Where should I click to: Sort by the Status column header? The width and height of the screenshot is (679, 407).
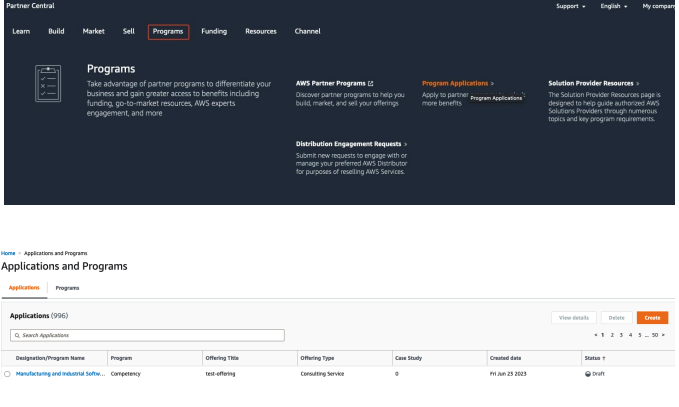click(x=595, y=358)
